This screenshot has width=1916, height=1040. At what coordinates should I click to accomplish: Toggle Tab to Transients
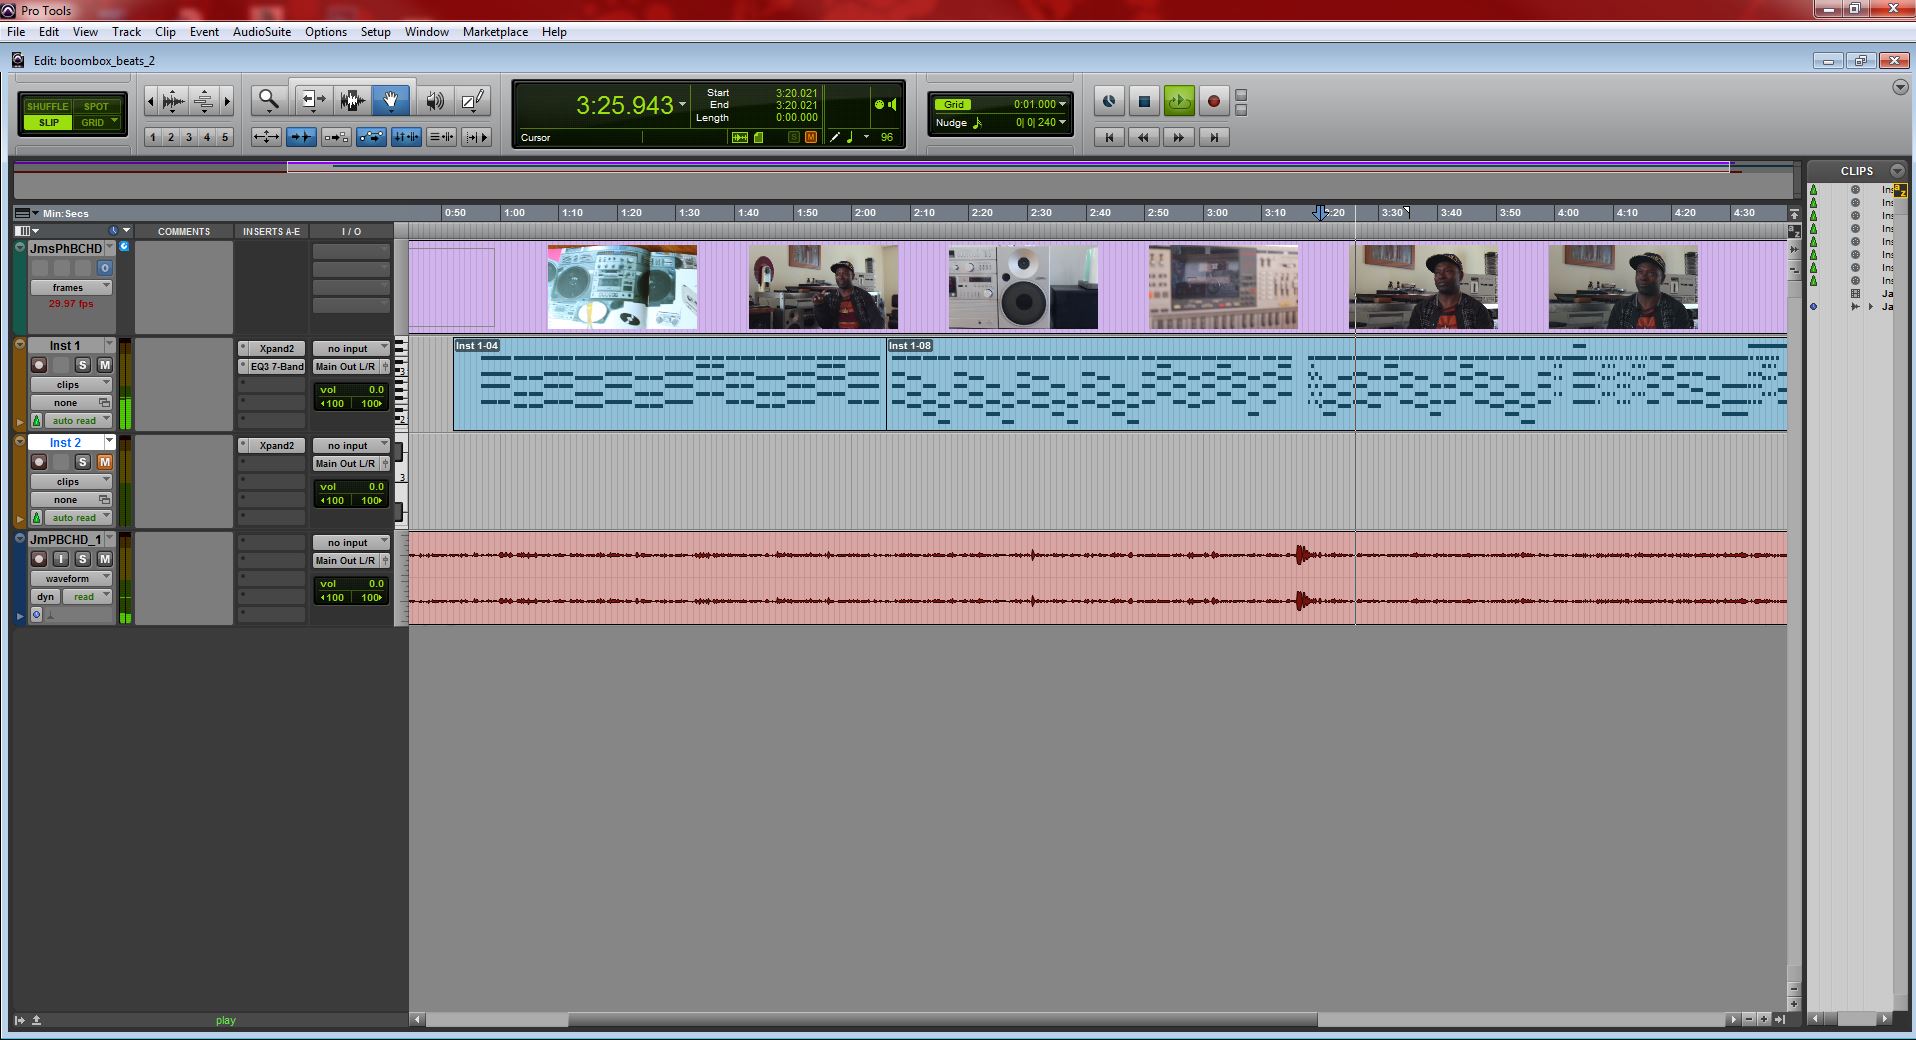coord(301,137)
